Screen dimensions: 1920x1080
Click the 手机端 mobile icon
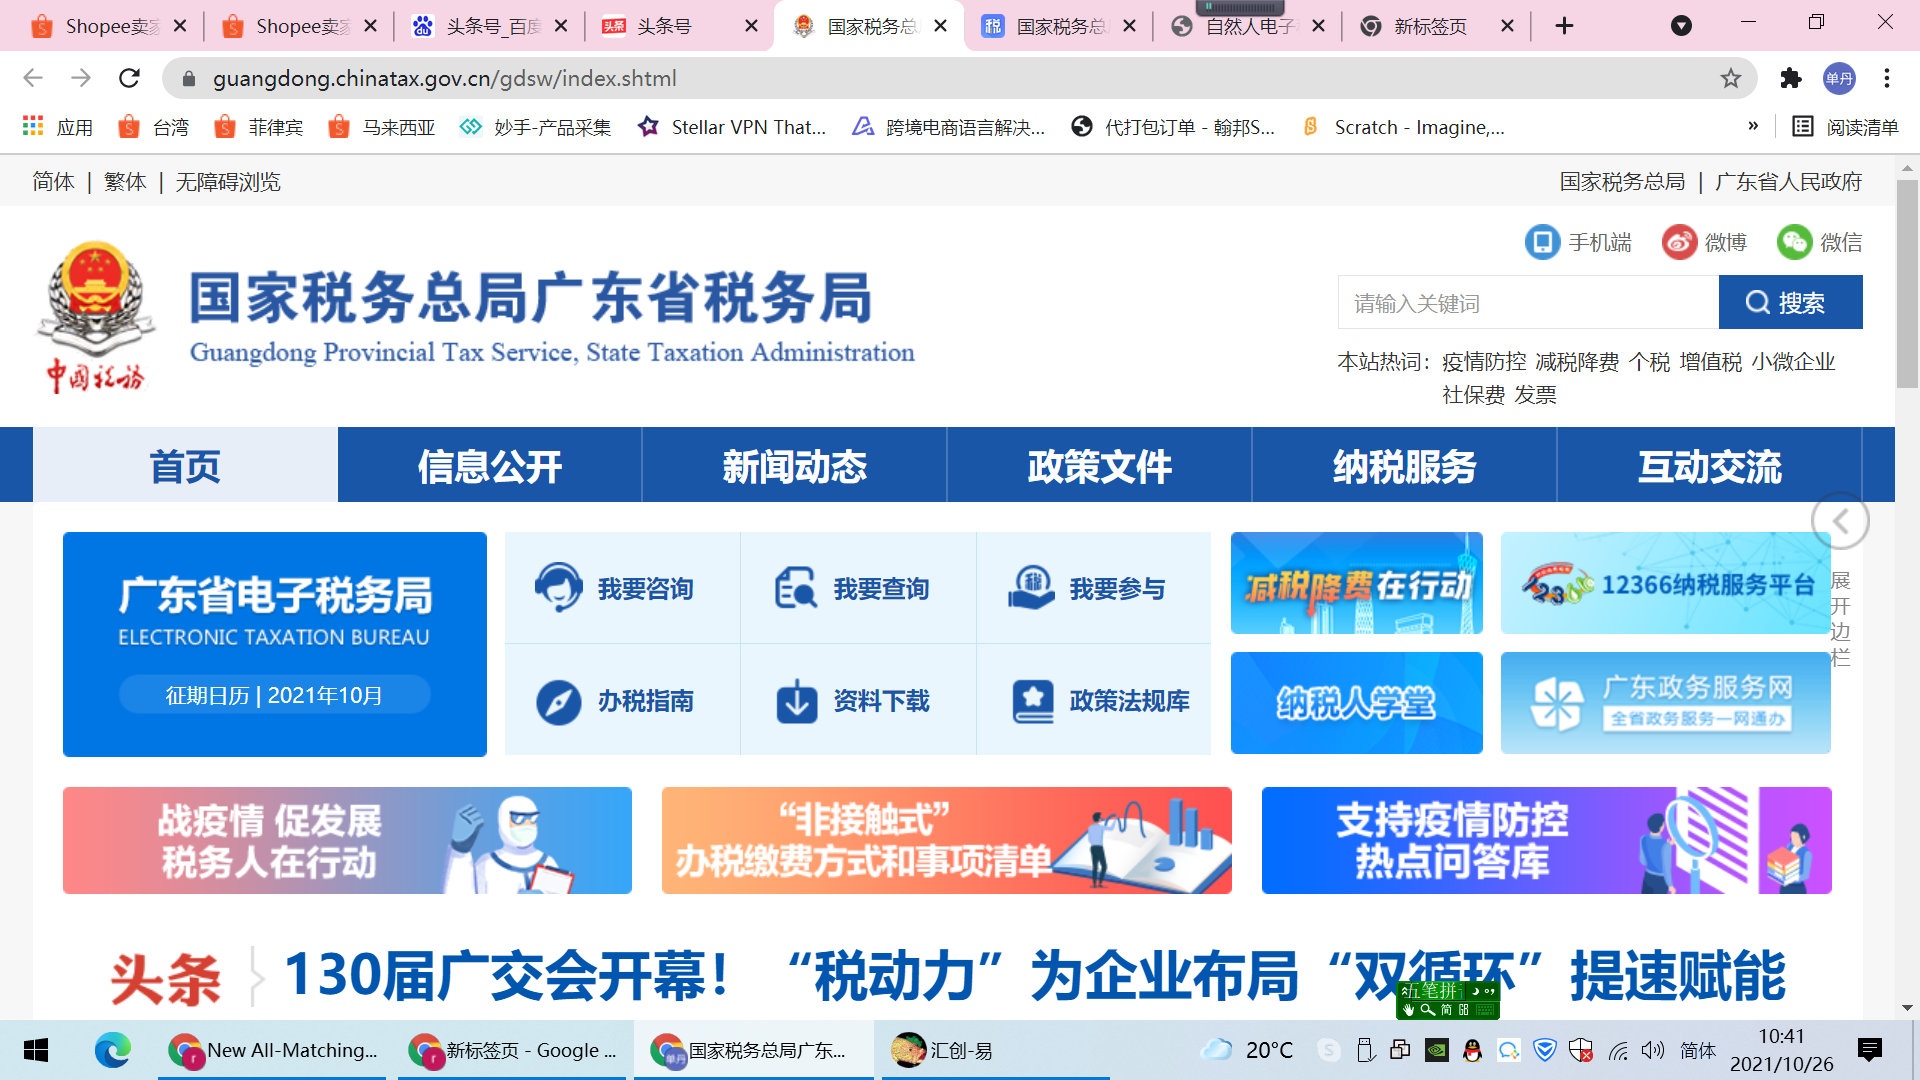point(1542,242)
